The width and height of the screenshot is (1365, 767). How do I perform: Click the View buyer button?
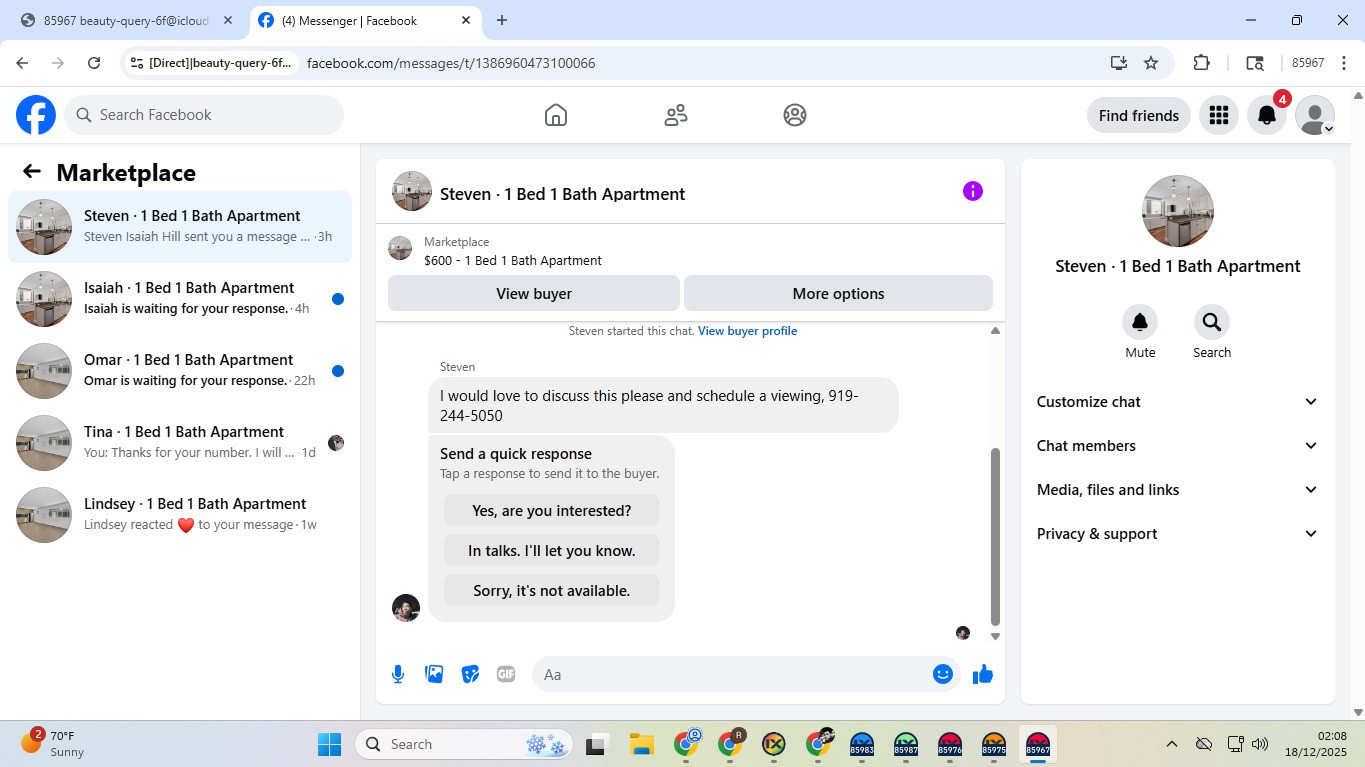[x=534, y=294]
